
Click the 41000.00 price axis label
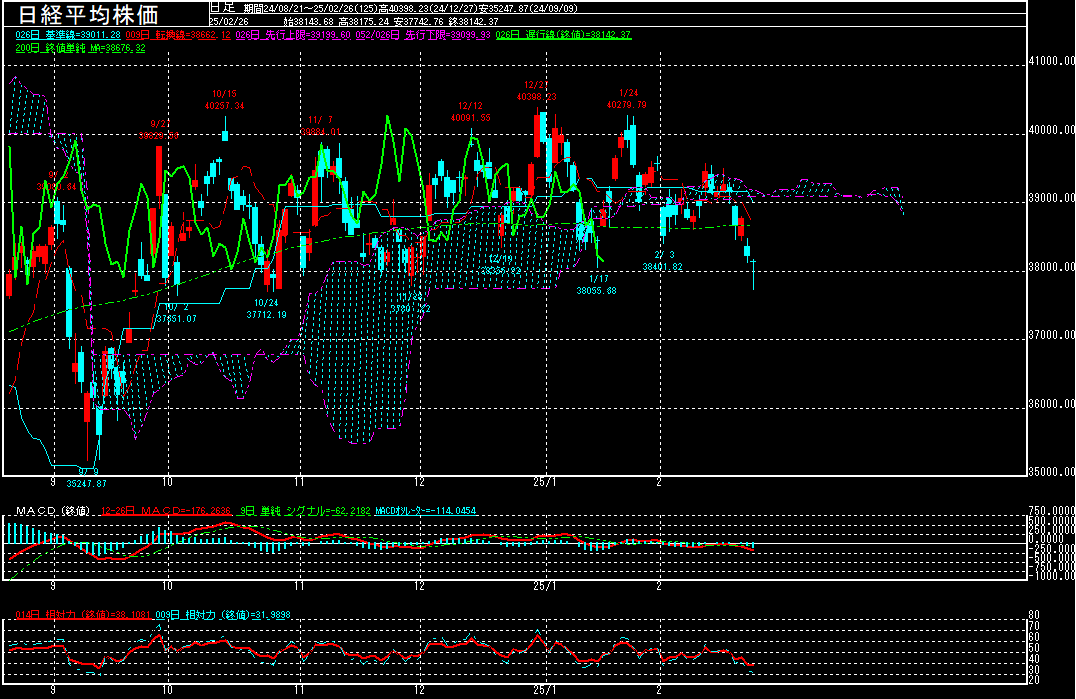click(1052, 61)
